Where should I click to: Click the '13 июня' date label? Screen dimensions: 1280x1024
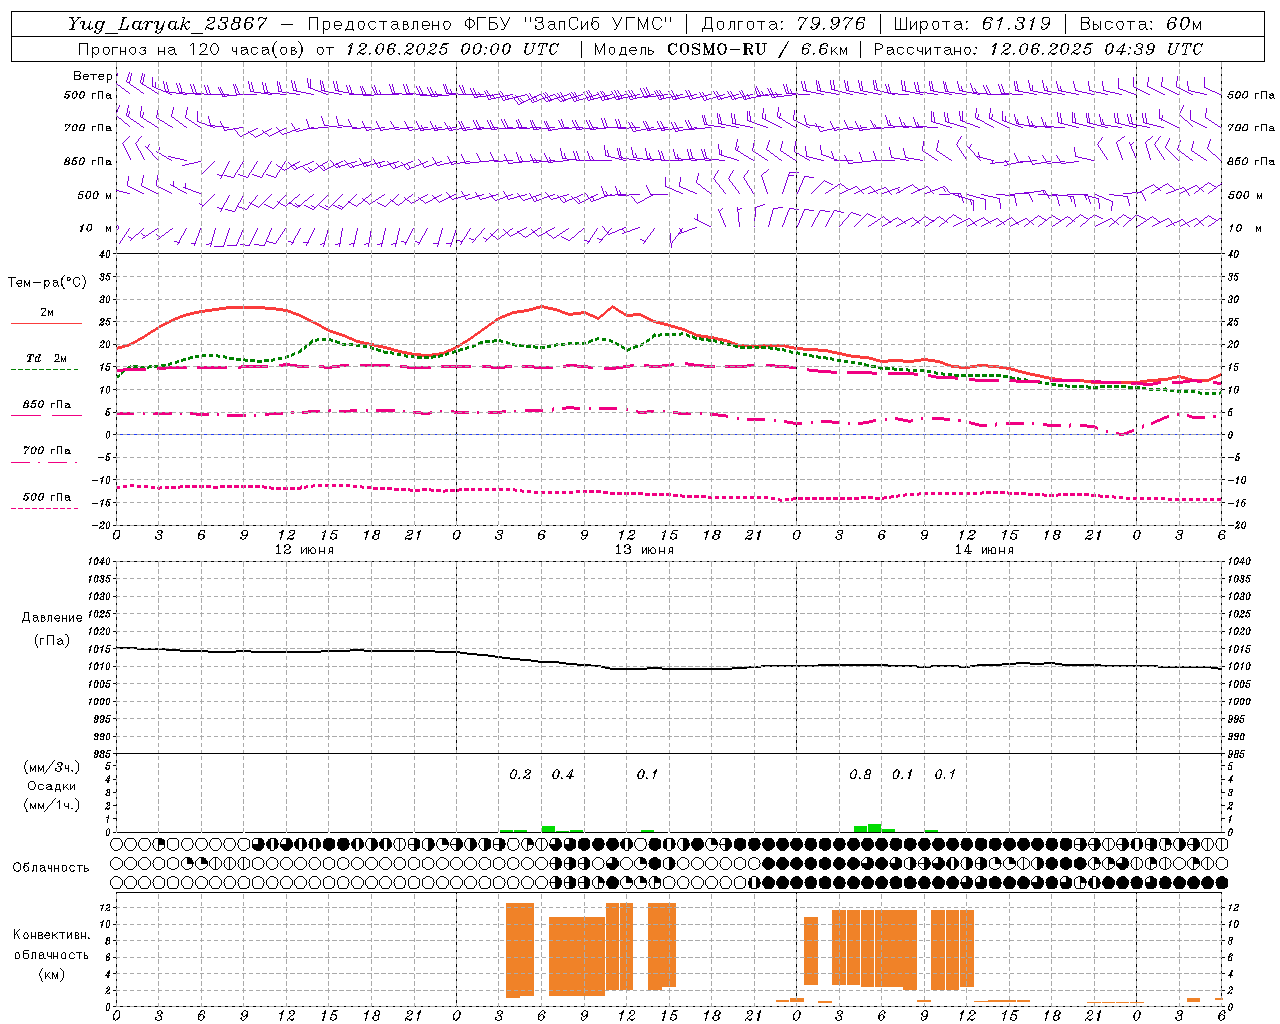pyautogui.click(x=644, y=550)
